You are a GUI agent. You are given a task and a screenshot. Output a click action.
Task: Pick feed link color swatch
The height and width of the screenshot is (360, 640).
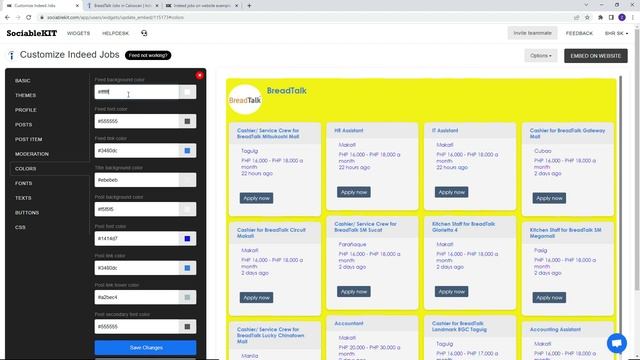tap(187, 151)
